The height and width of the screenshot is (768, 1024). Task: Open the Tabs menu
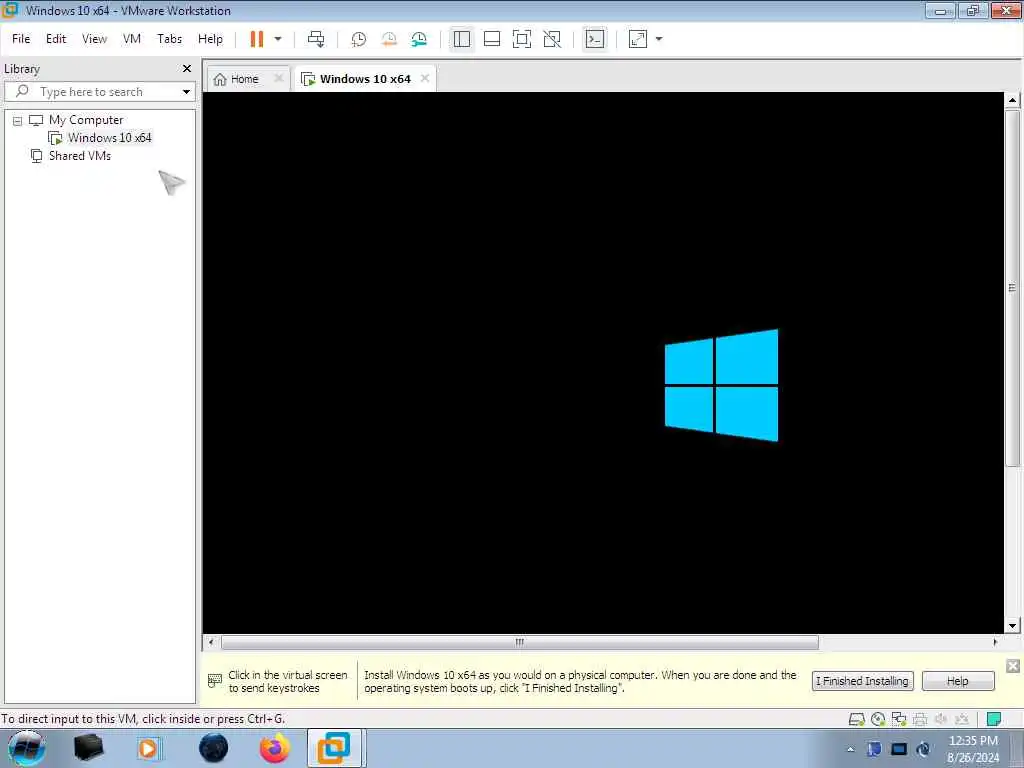[x=169, y=39]
